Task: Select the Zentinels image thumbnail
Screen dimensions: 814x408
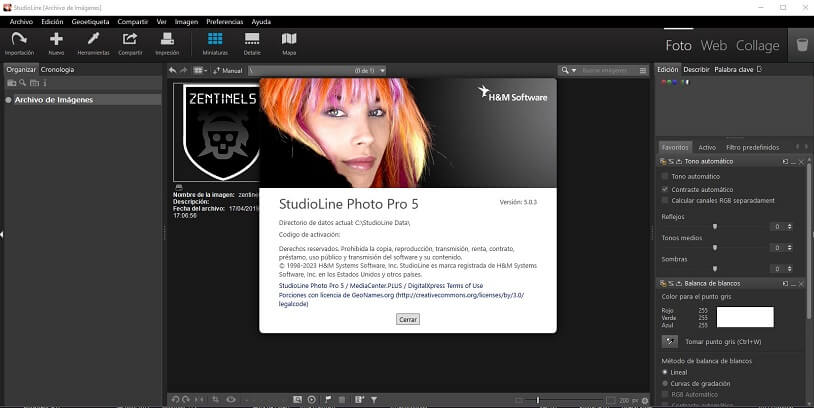Action: click(x=216, y=132)
